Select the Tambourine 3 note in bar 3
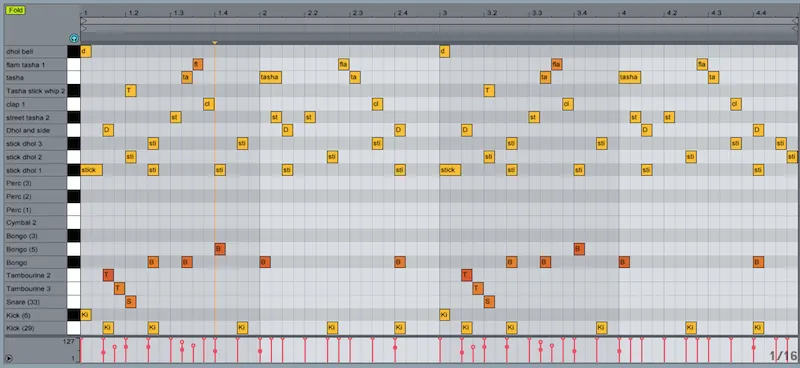This screenshot has width=800, height=368. (x=478, y=289)
